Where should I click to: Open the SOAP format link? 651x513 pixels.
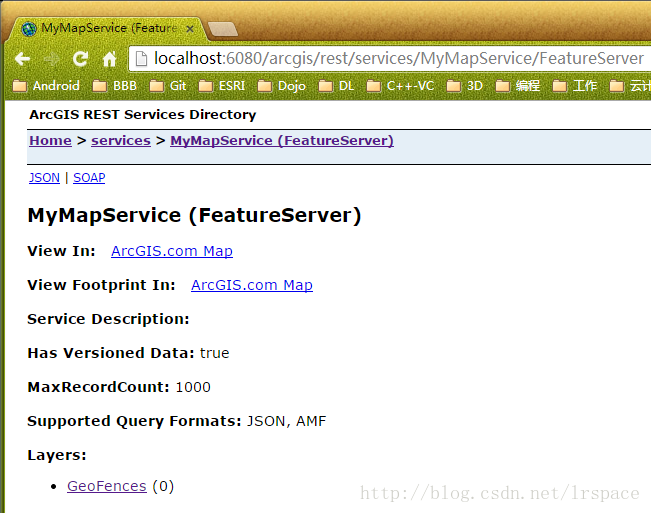point(89,178)
